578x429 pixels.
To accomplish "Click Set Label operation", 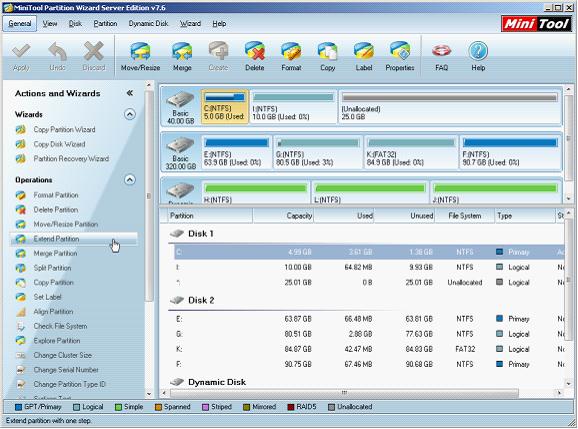I will click(47, 297).
